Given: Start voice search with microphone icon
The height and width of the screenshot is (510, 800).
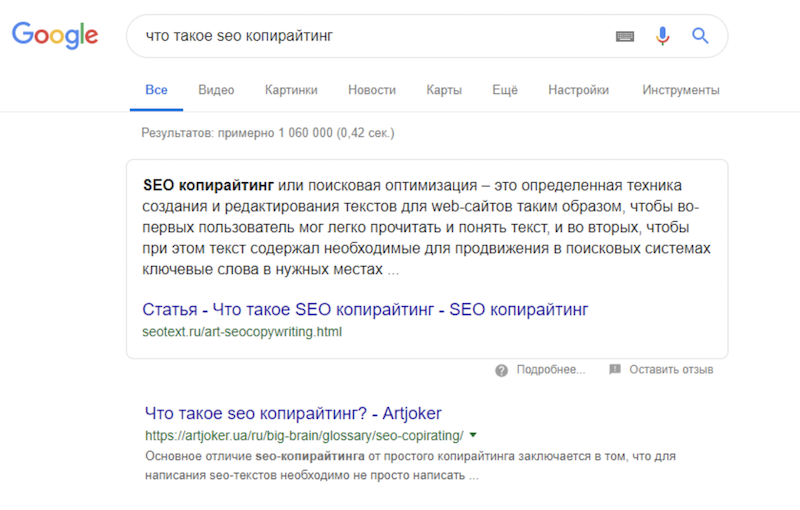Looking at the screenshot, I should click(662, 36).
